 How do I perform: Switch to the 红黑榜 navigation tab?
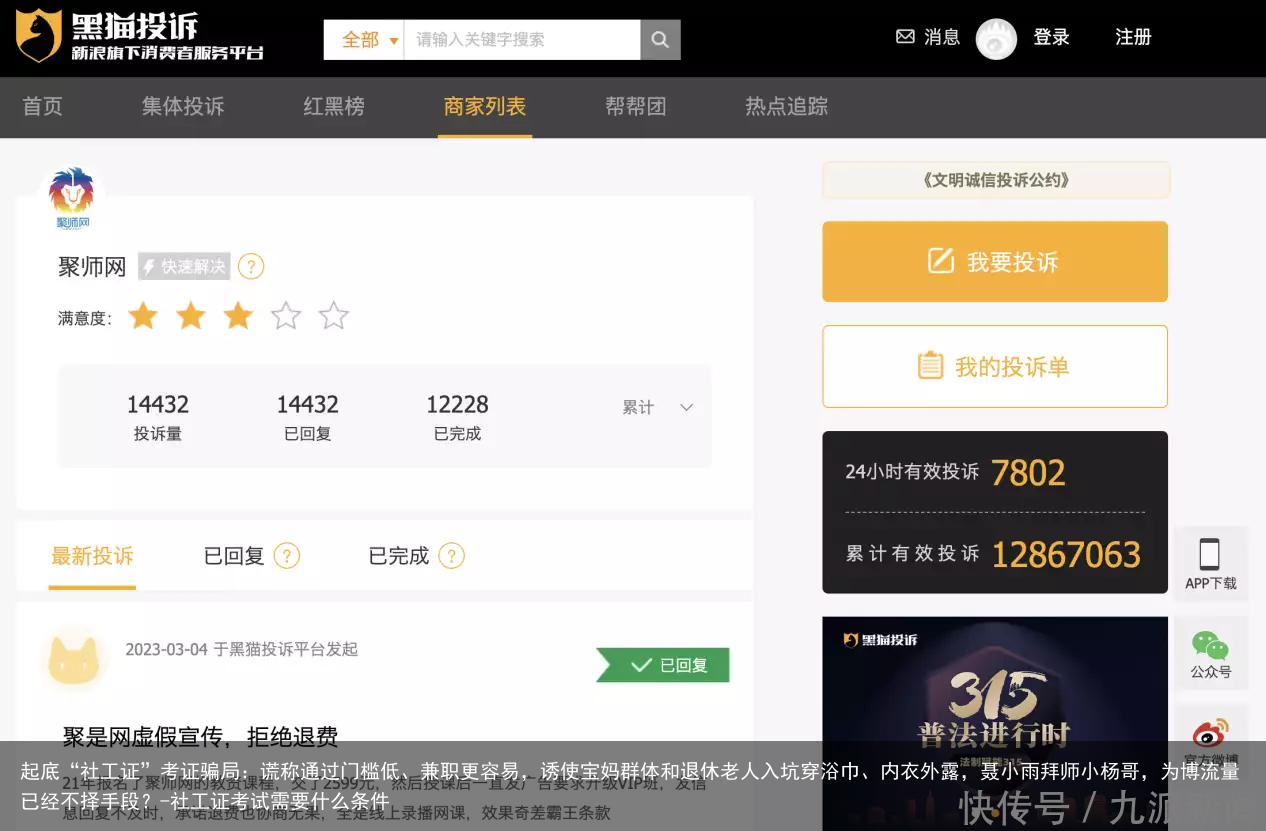pos(333,107)
